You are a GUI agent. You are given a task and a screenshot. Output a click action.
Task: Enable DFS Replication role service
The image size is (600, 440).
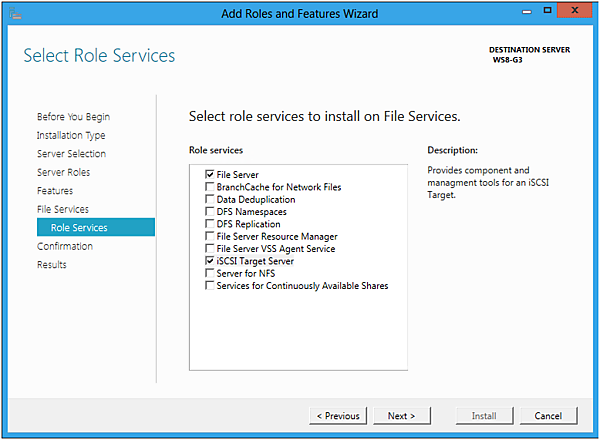click(x=209, y=224)
